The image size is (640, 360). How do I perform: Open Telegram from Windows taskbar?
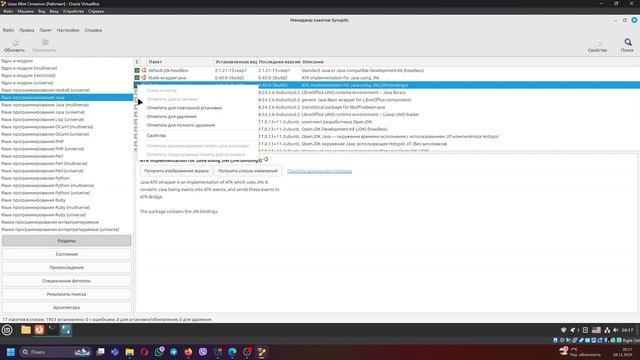(173, 352)
